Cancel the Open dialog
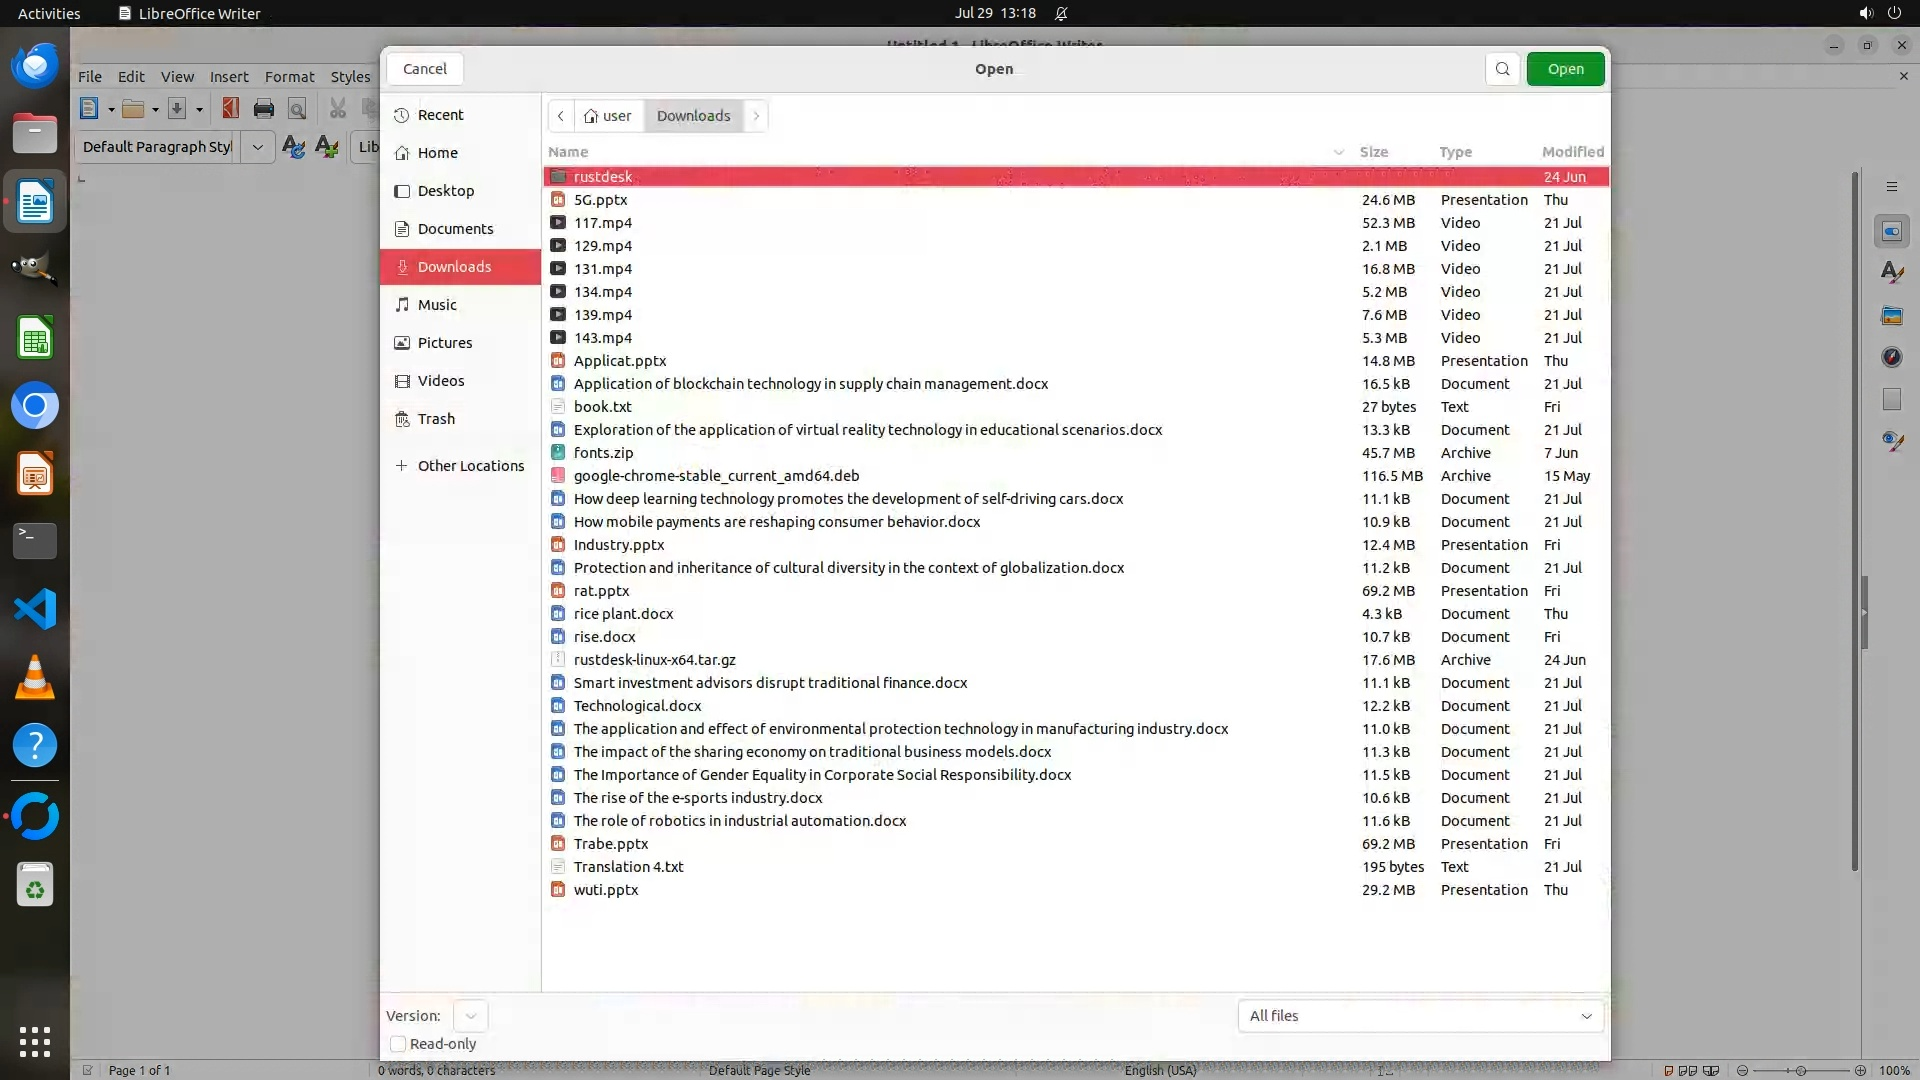 (425, 69)
